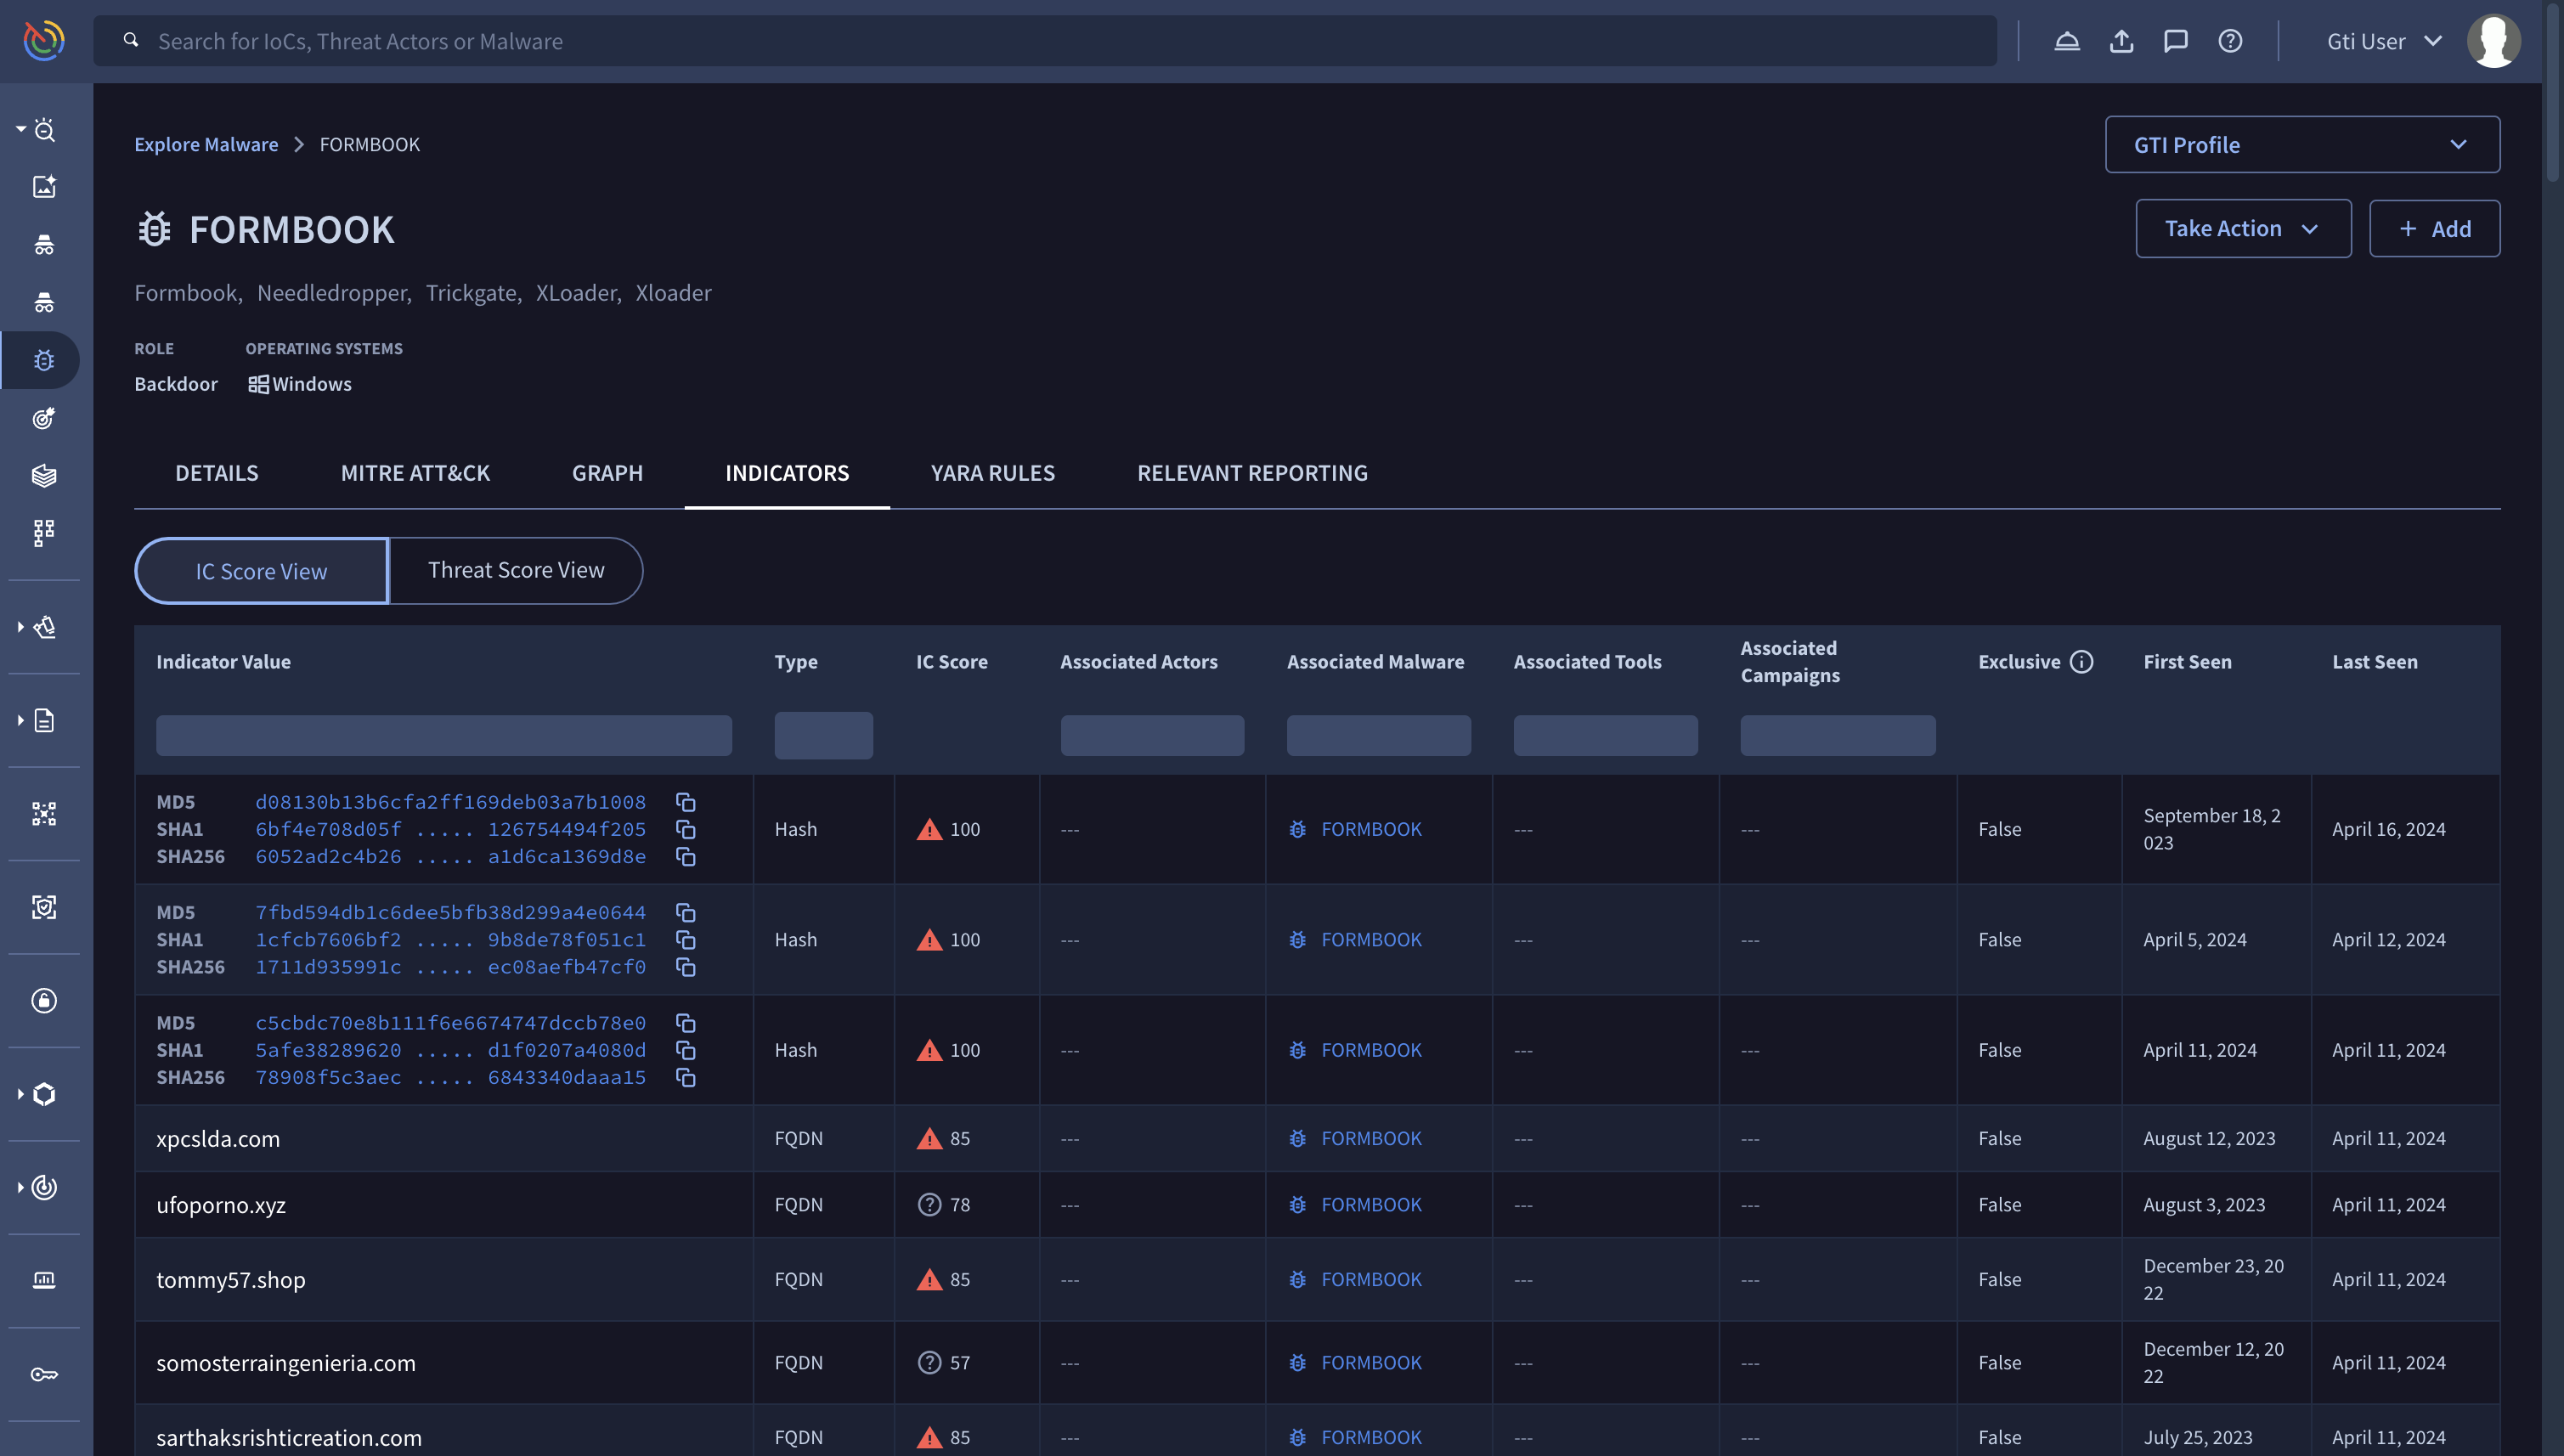Click the First Seen column header
The width and height of the screenshot is (2564, 1456).
click(2187, 662)
